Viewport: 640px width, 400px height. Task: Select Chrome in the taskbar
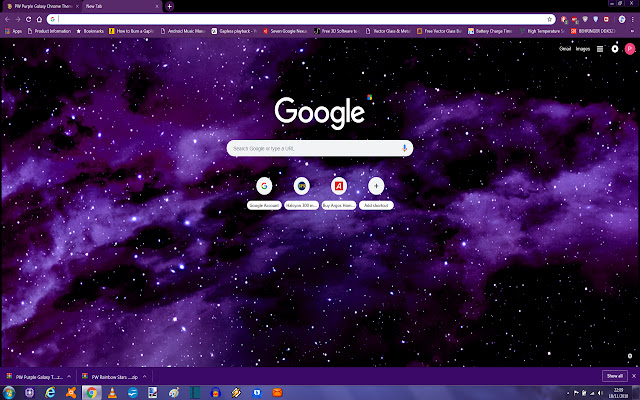[x=91, y=393]
